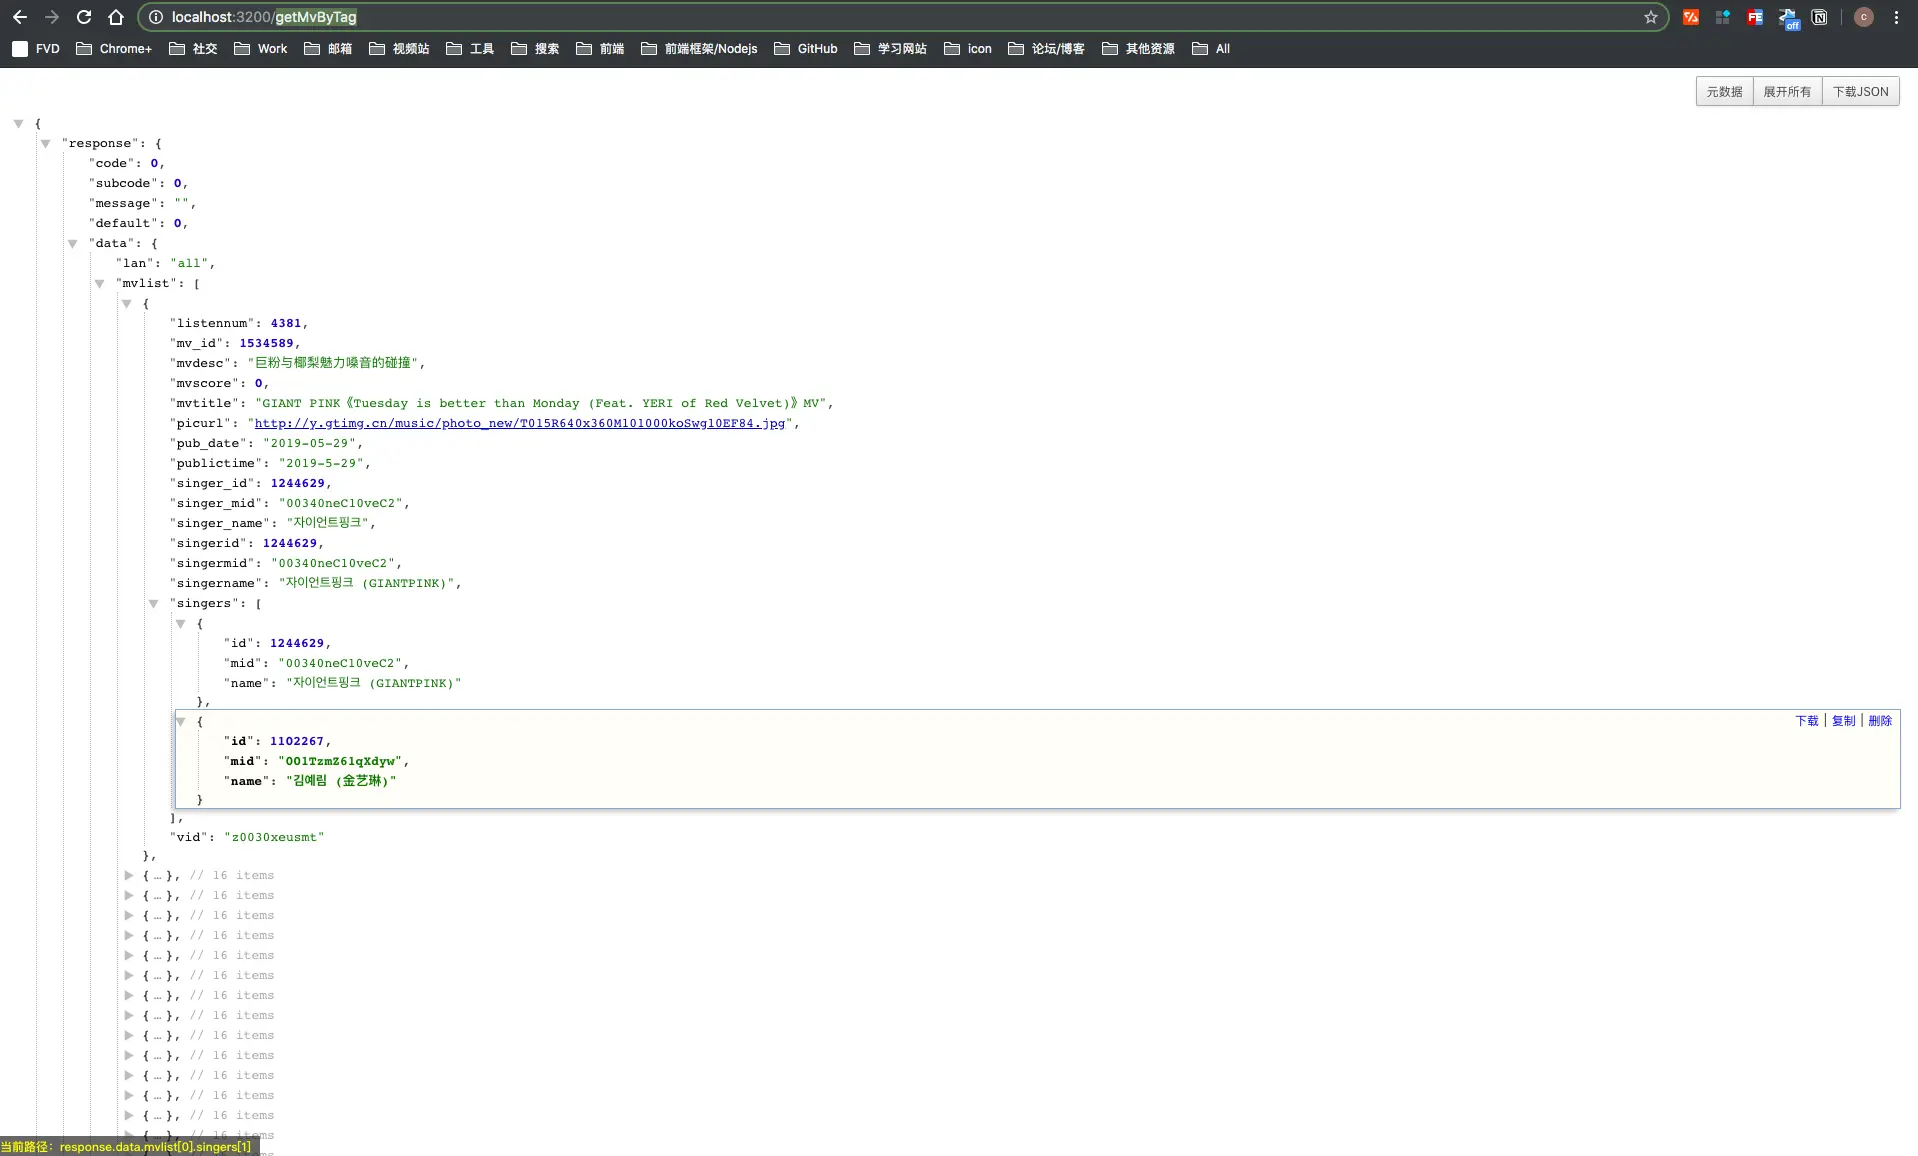This screenshot has height=1156, width=1918.
Task: Click the 展开所有 button
Action: (1787, 91)
